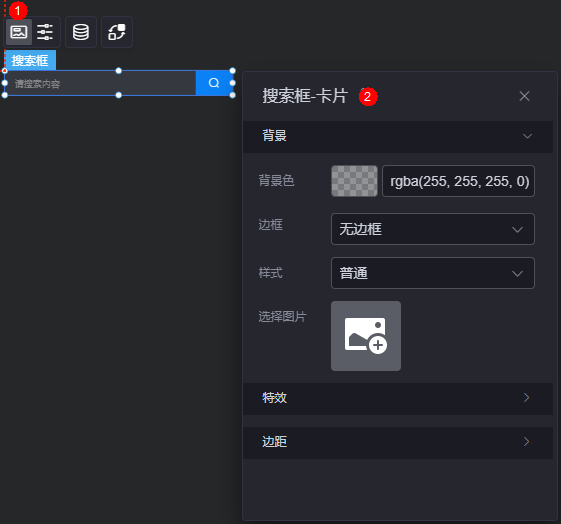Click the 搜索框-卡片 panel title

(305, 96)
